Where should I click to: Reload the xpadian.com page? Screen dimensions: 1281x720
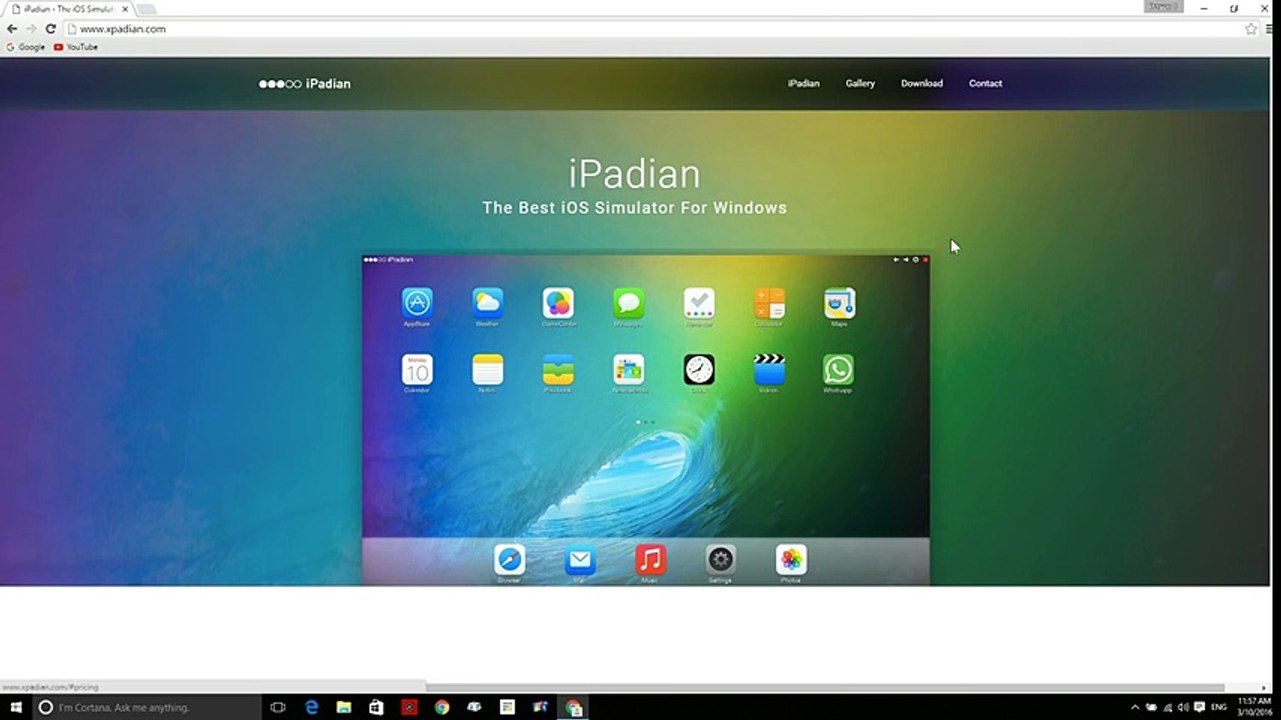[50, 29]
